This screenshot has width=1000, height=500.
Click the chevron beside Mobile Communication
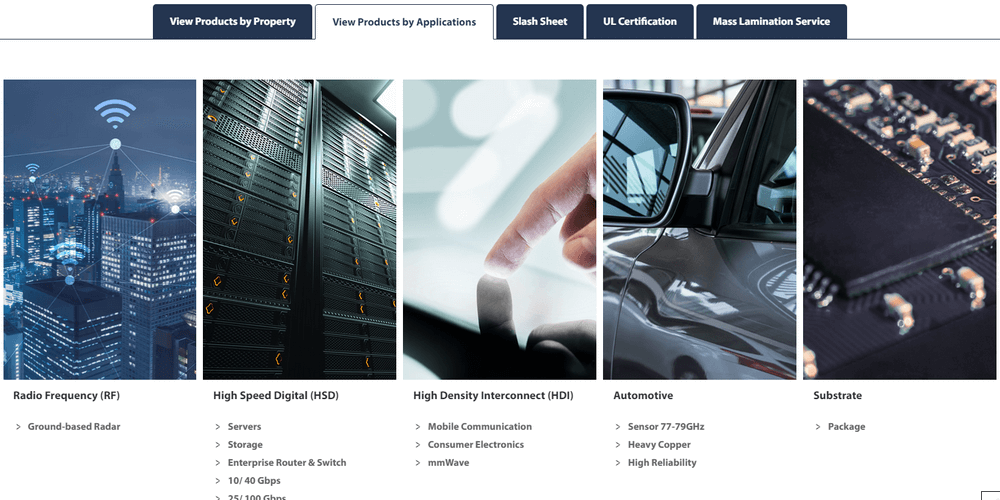(x=418, y=427)
